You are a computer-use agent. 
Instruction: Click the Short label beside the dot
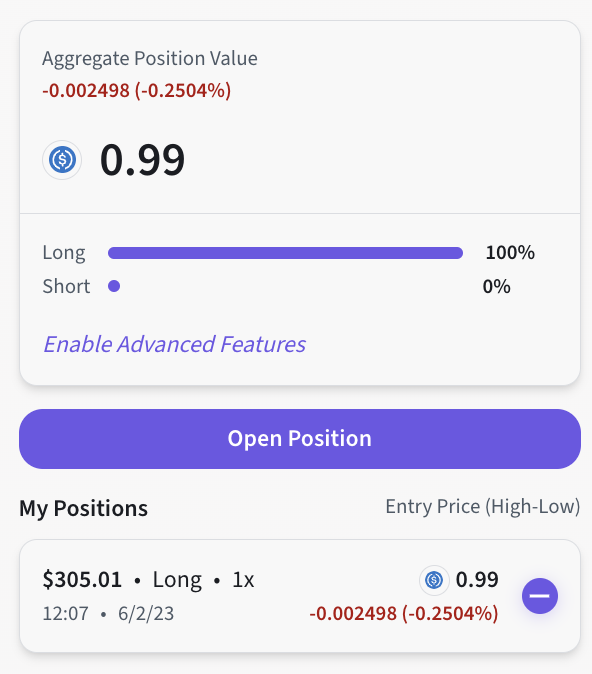tap(66, 286)
